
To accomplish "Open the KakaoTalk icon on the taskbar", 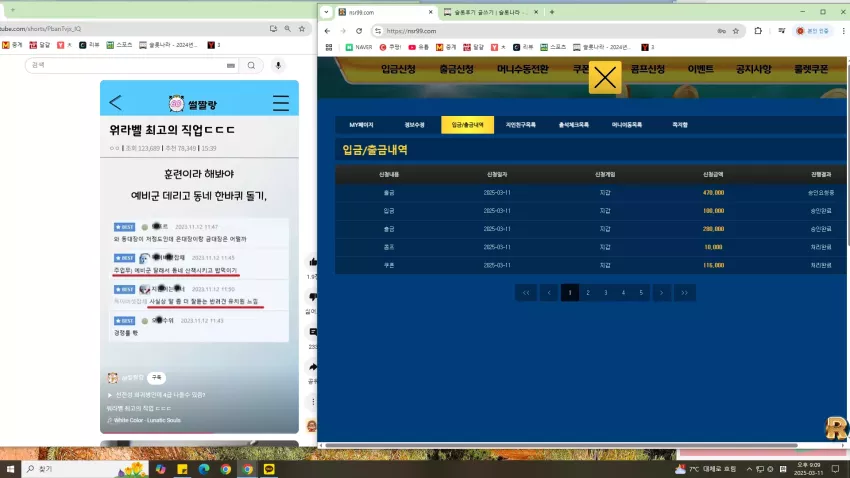I will point(269,469).
